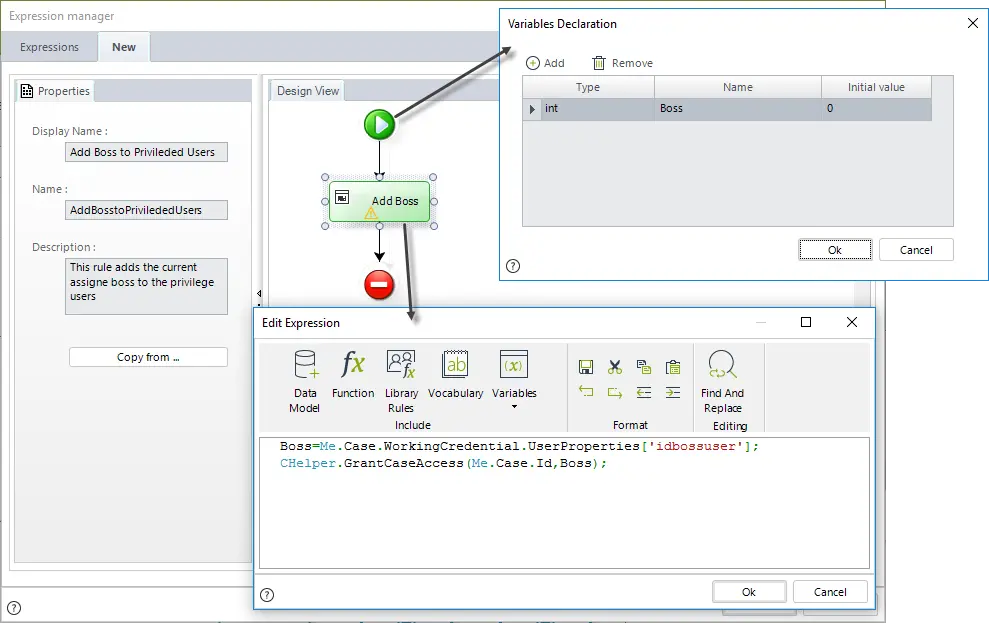
Task: Click the Increase indent icon
Action: (x=673, y=392)
